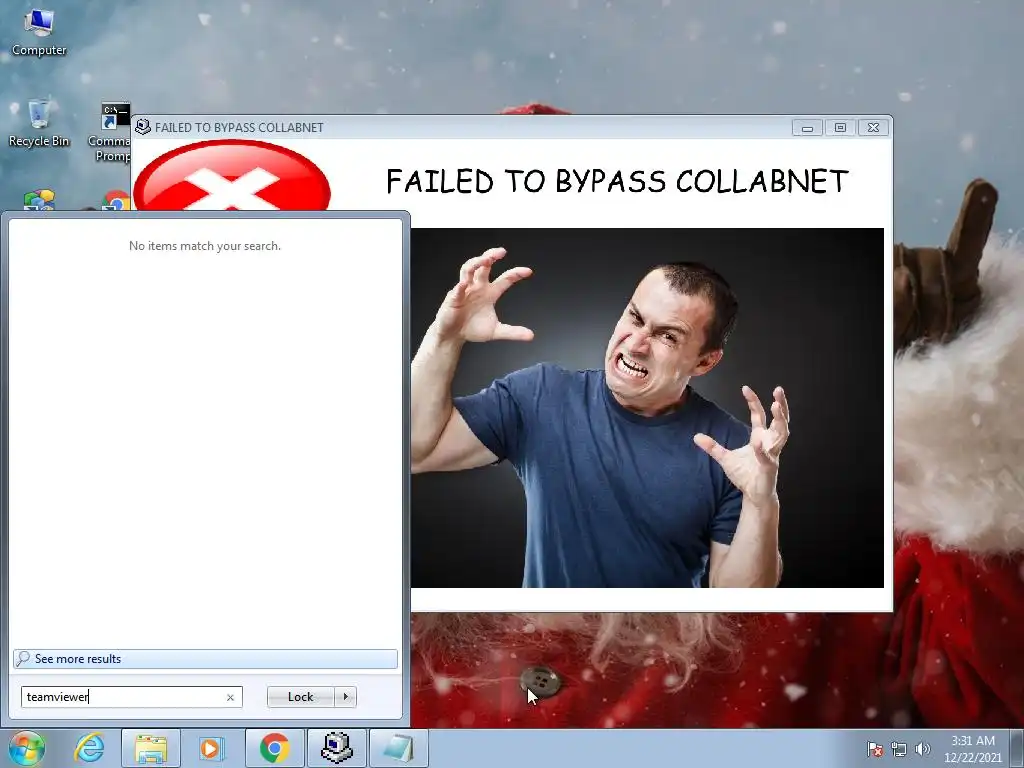
Task: Launch Google Chrome from the taskbar
Action: click(274, 748)
